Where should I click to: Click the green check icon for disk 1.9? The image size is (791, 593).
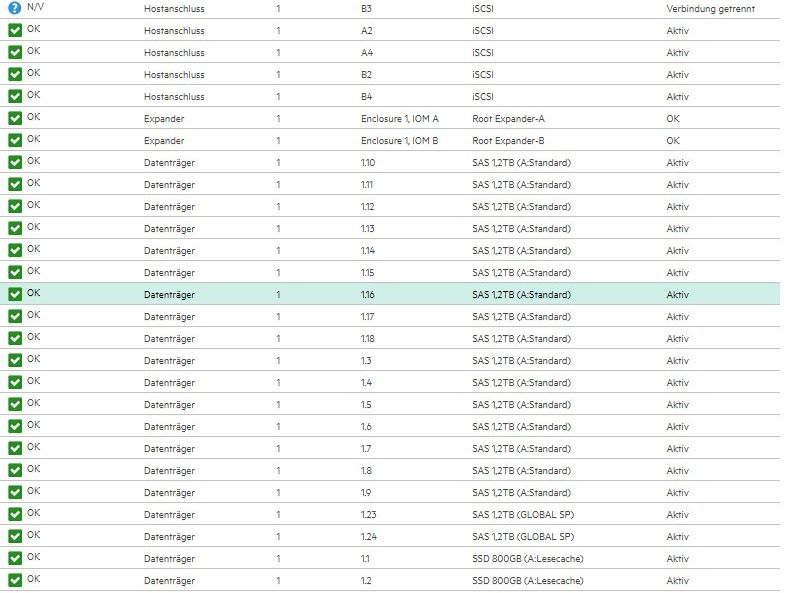point(15,493)
